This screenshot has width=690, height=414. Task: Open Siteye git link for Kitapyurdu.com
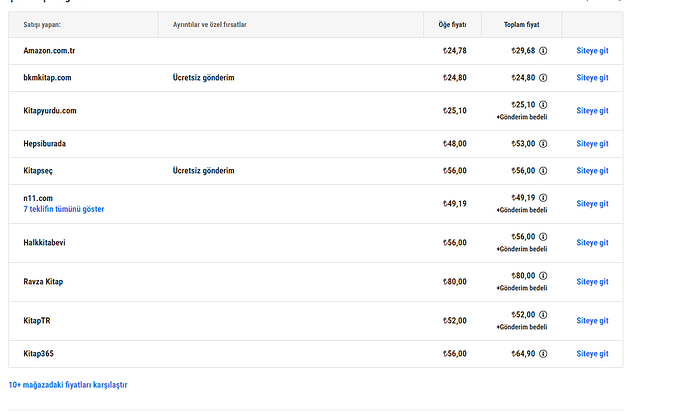coord(592,111)
